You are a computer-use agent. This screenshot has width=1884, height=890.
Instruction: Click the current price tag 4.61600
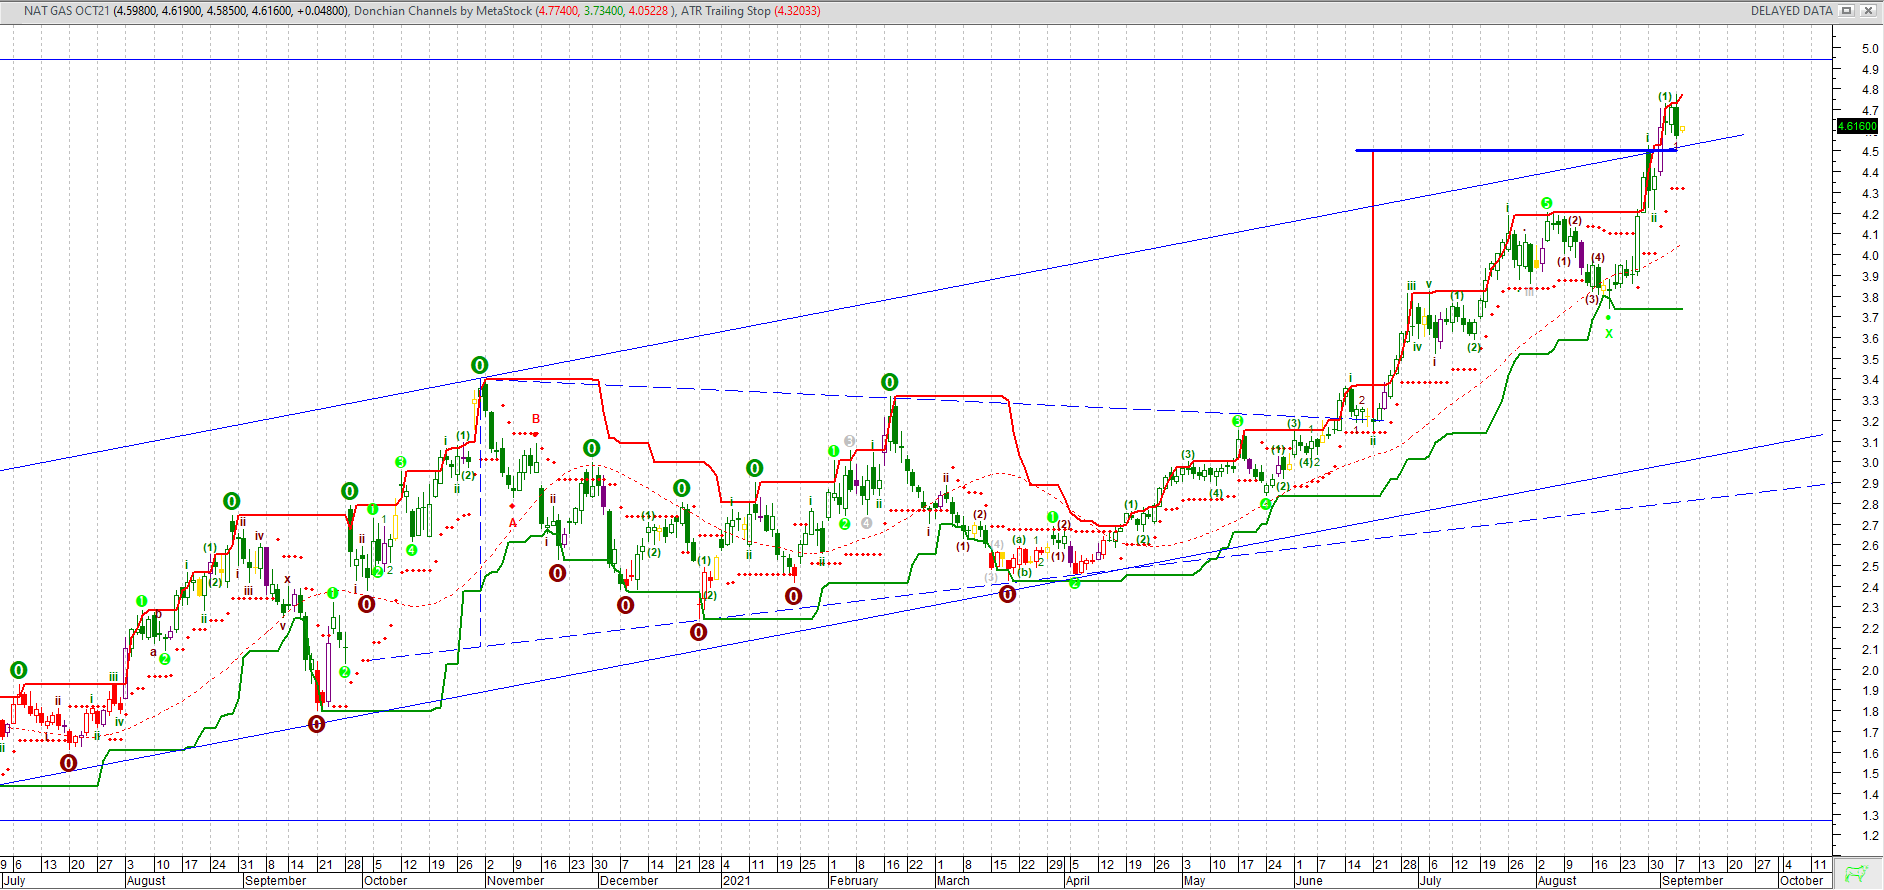click(x=1858, y=126)
